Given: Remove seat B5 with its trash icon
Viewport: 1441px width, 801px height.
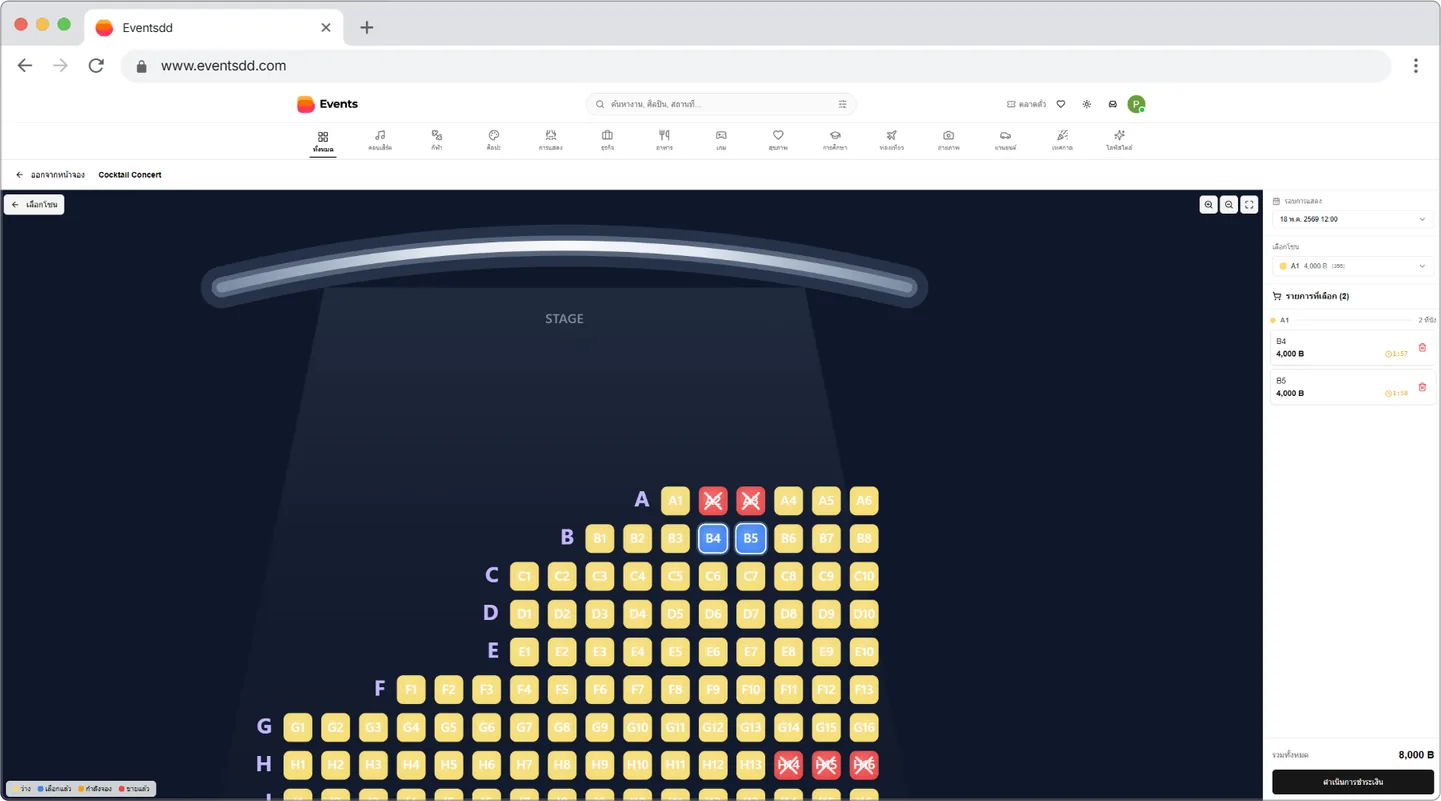Looking at the screenshot, I should click(1422, 387).
